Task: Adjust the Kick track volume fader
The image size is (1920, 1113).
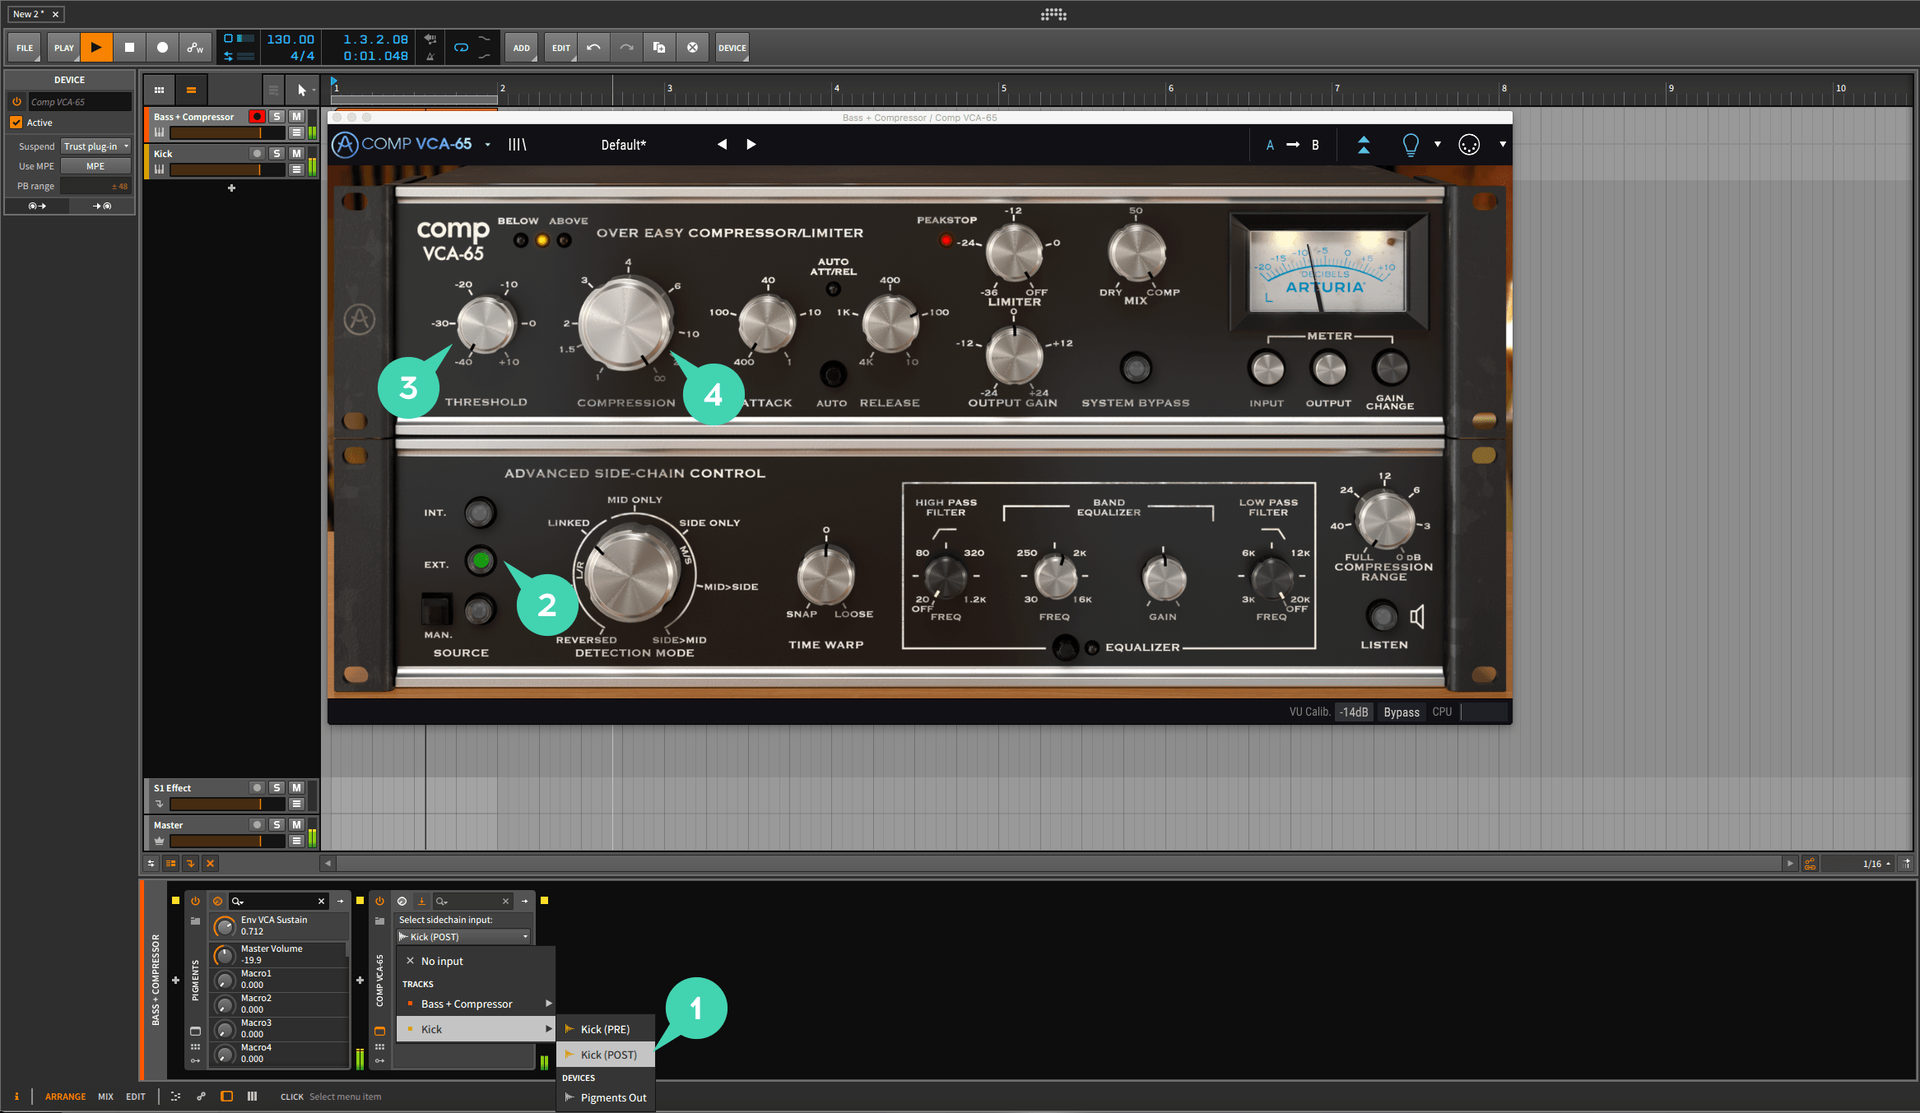Action: click(228, 169)
